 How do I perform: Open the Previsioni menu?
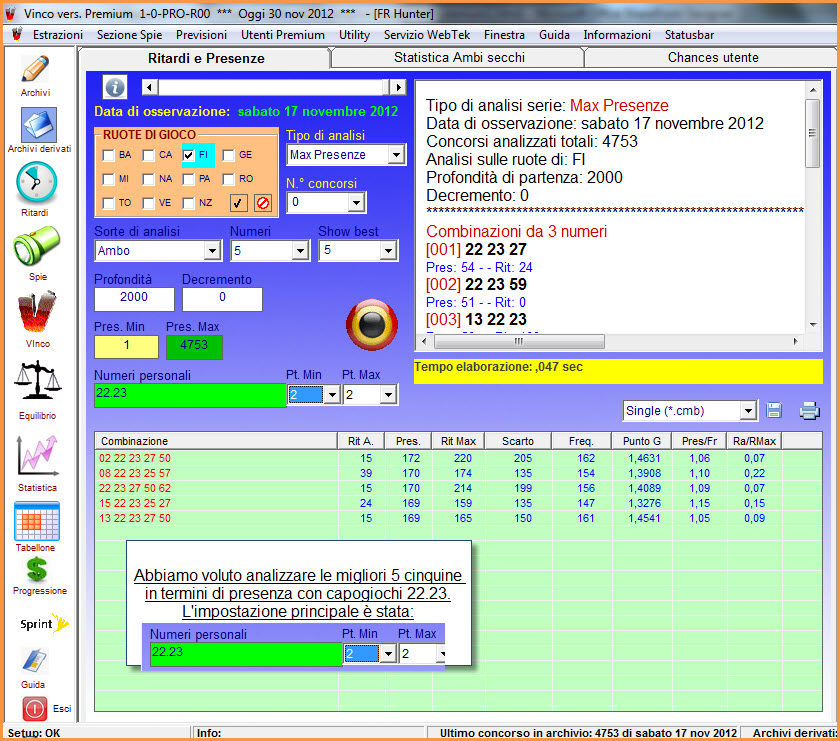coord(201,35)
